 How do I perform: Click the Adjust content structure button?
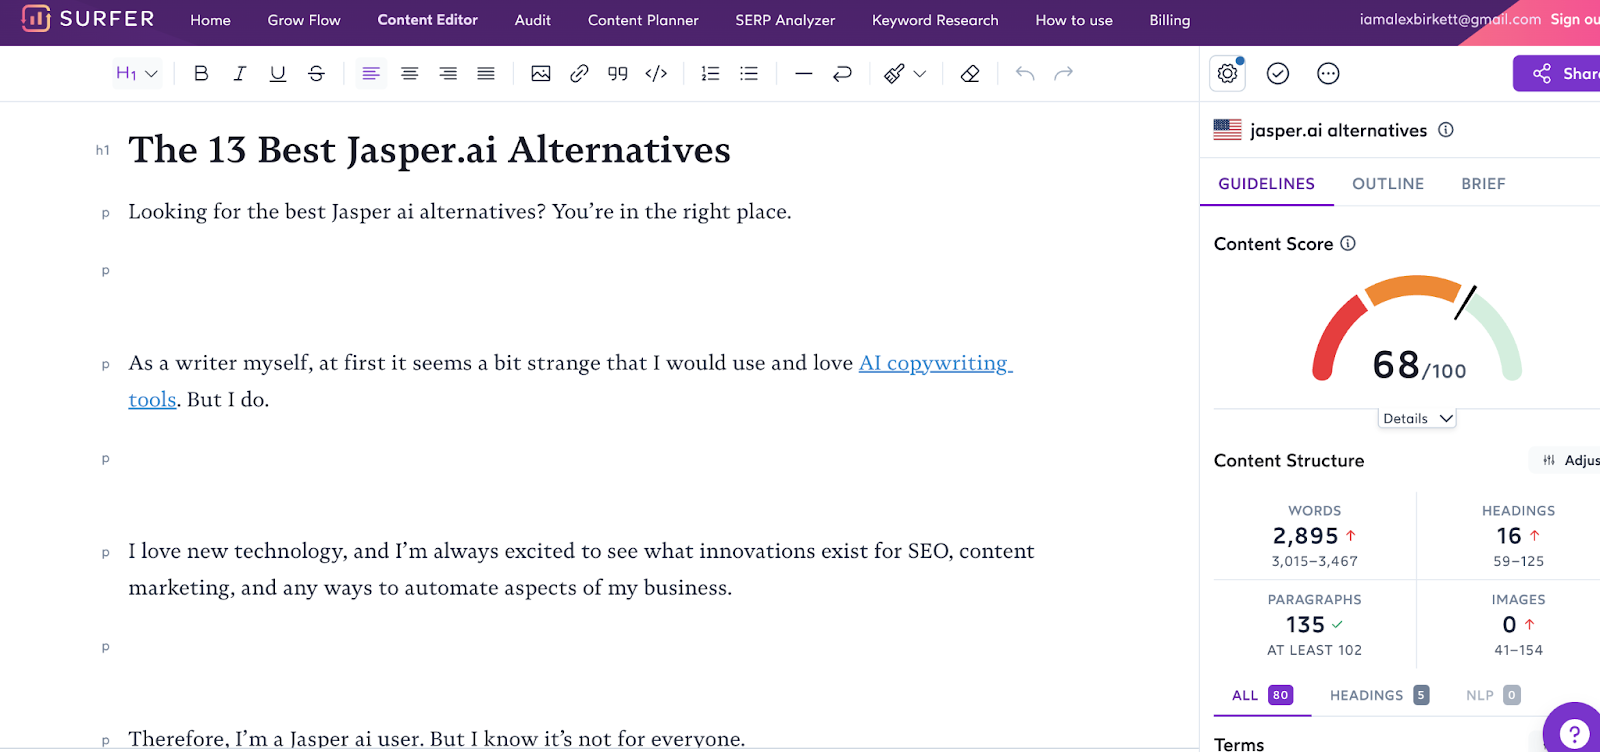click(x=1567, y=460)
